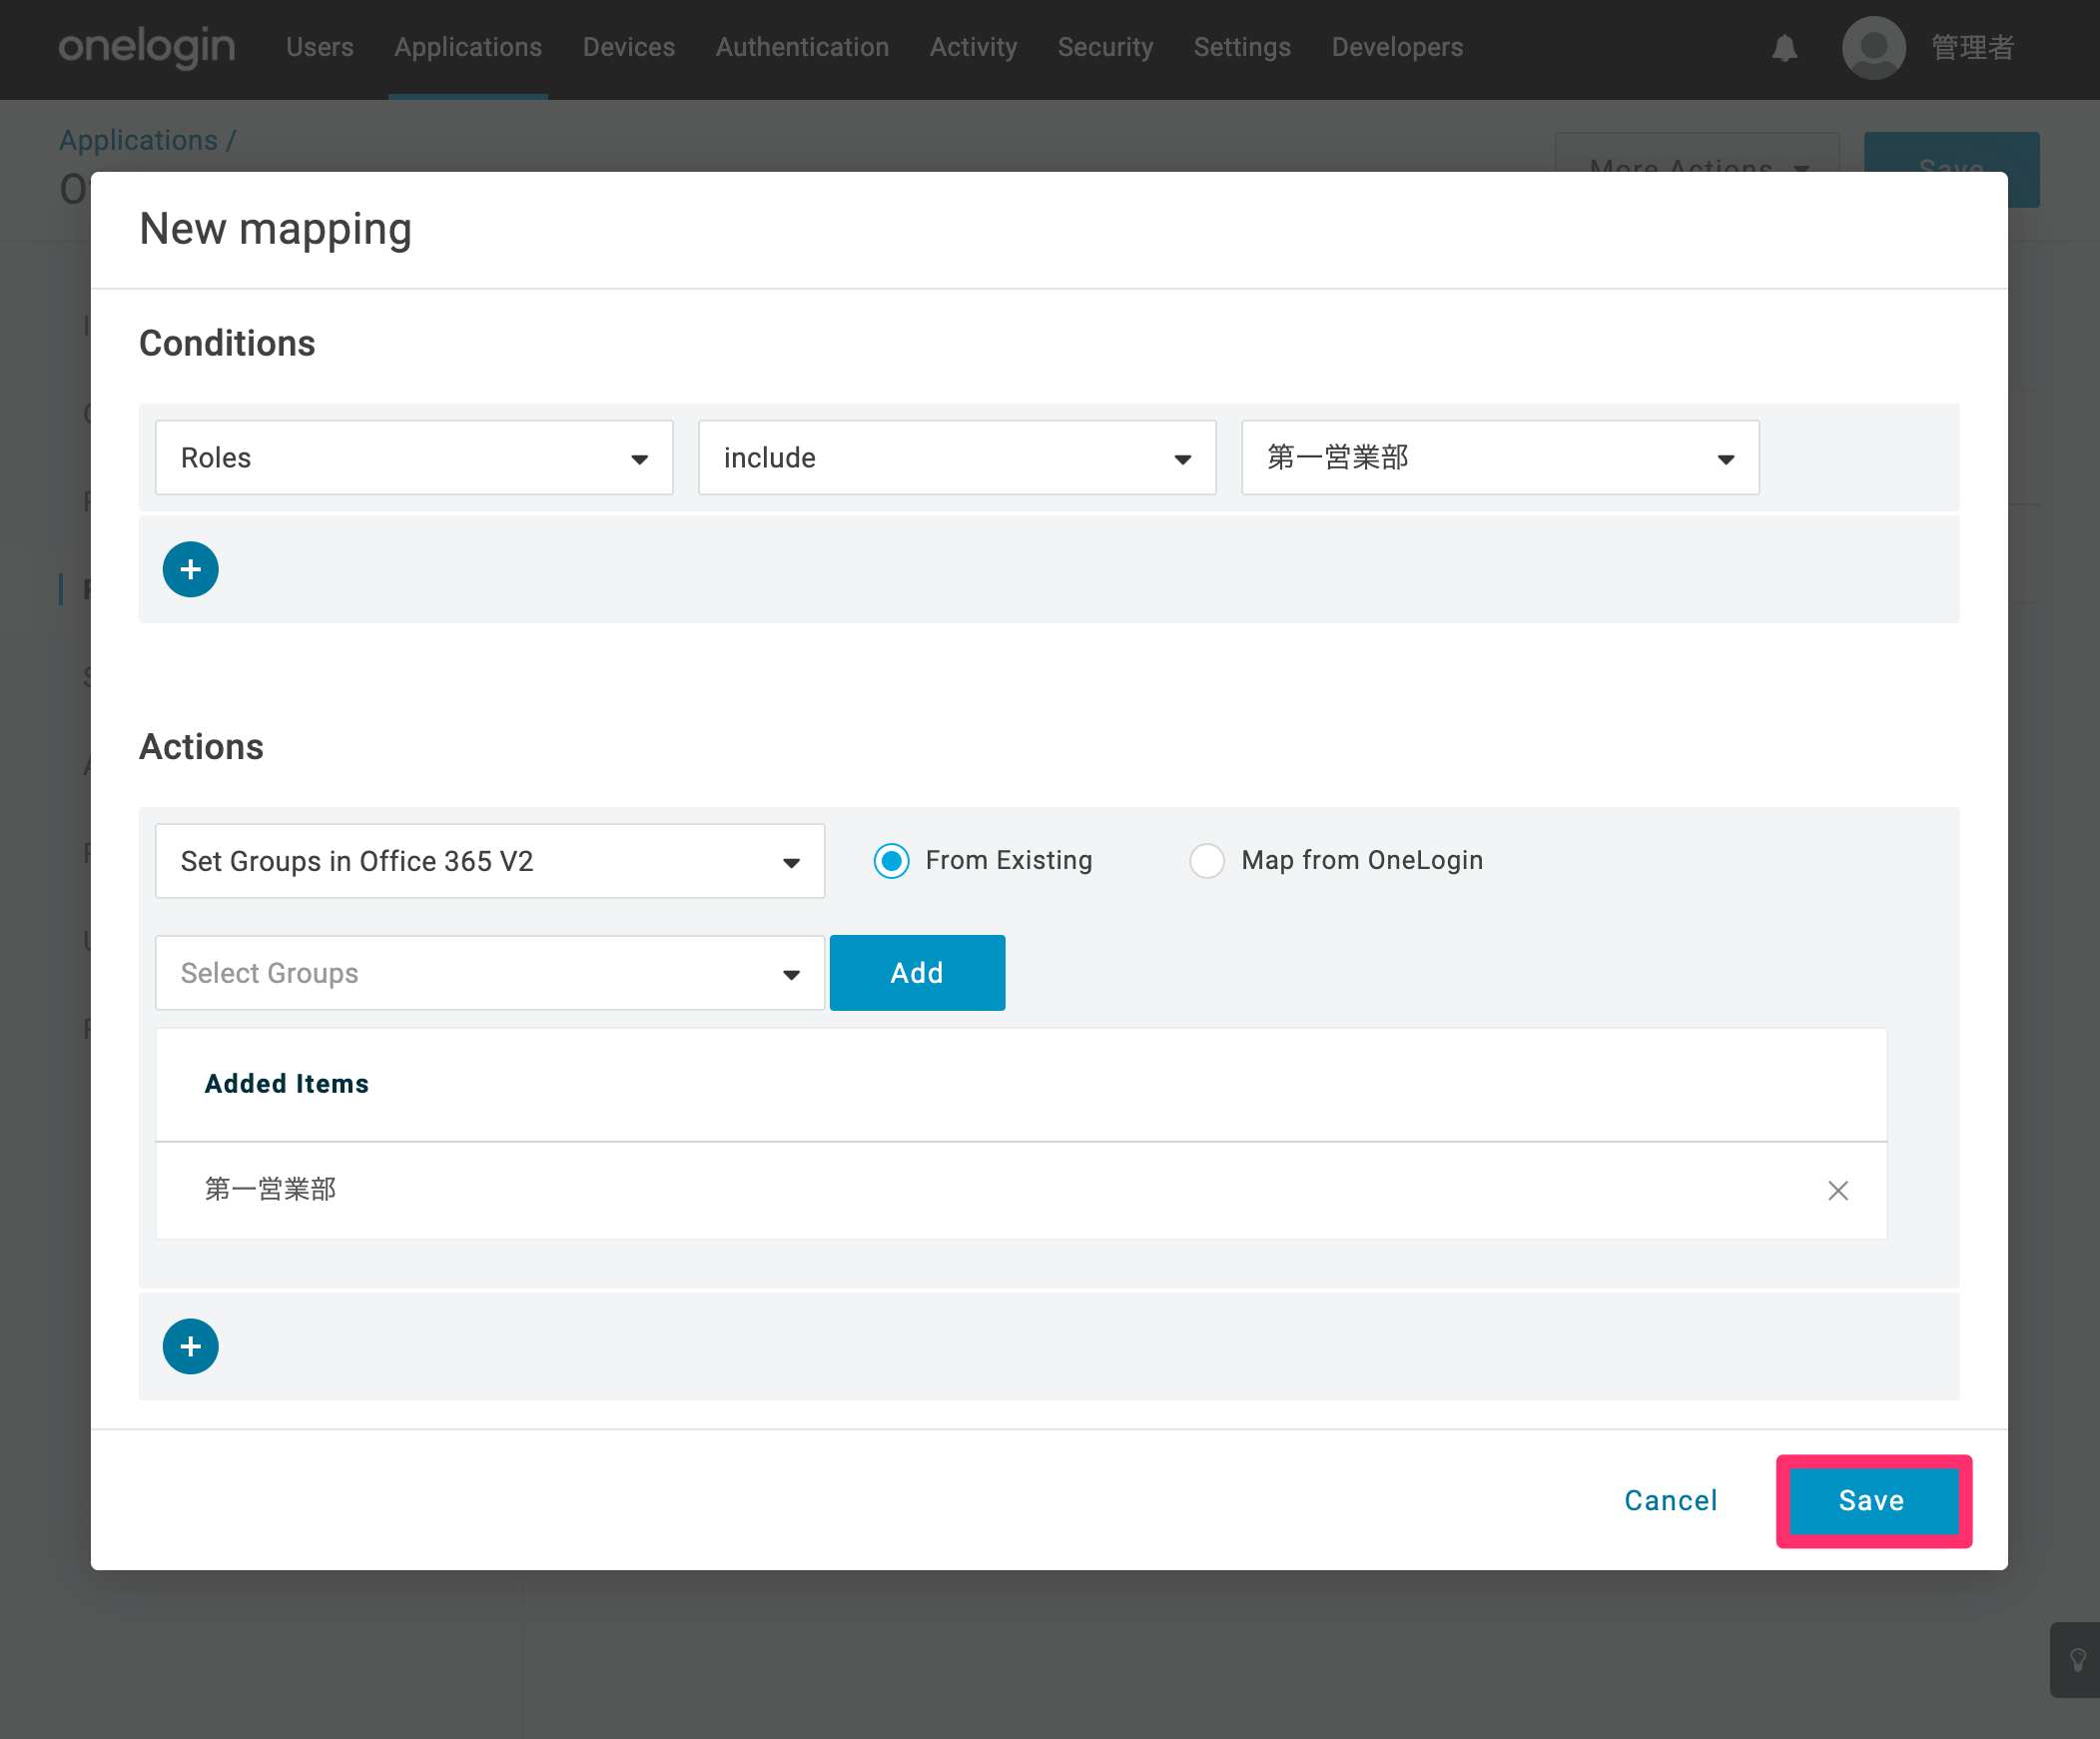2100x1739 pixels.
Task: Add a new action with plus button
Action: (190, 1346)
